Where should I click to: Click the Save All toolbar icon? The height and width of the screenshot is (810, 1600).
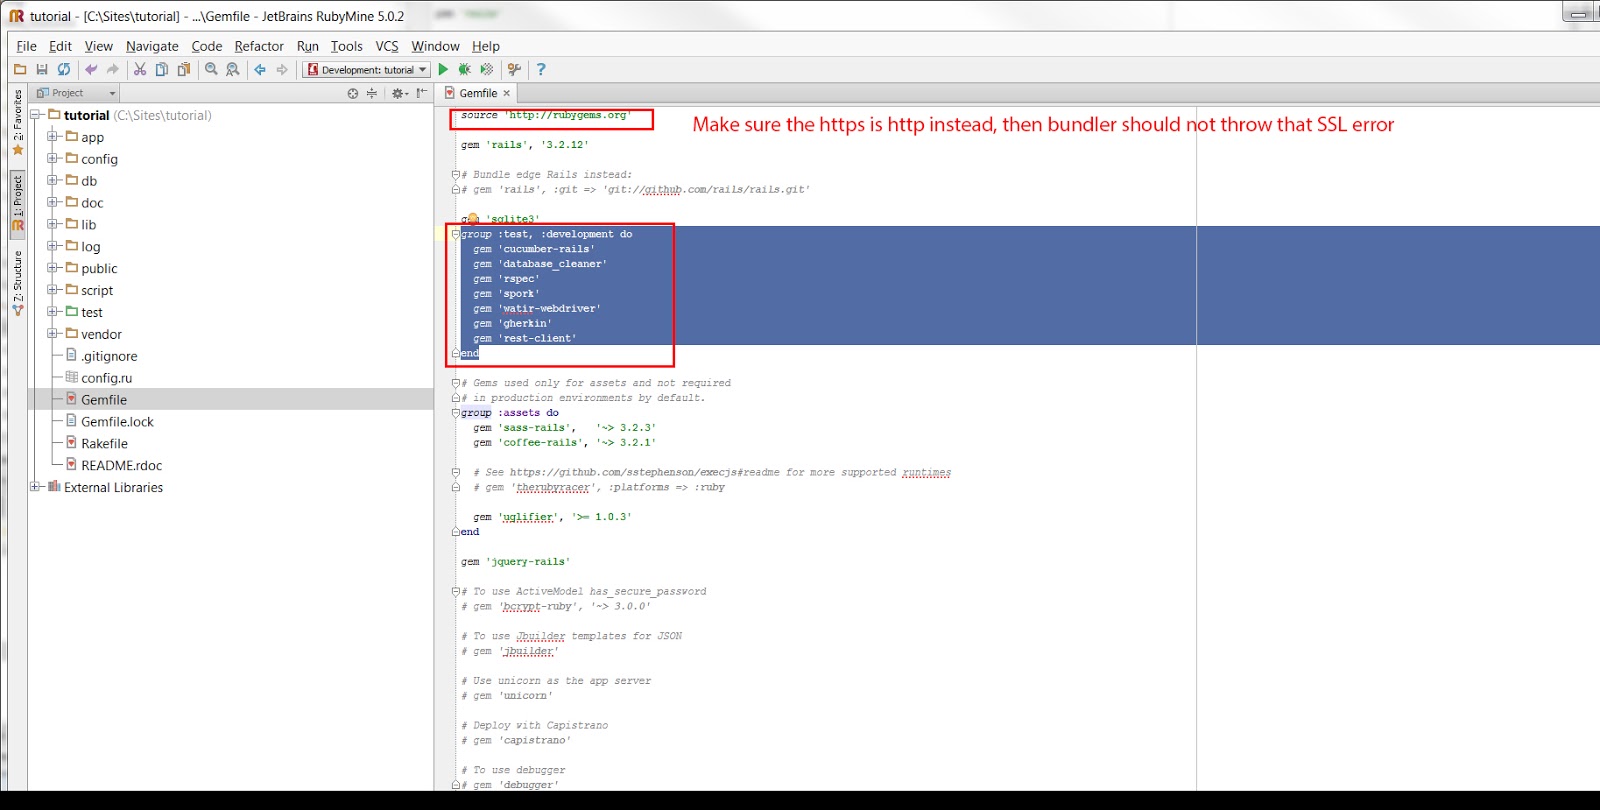(42, 69)
